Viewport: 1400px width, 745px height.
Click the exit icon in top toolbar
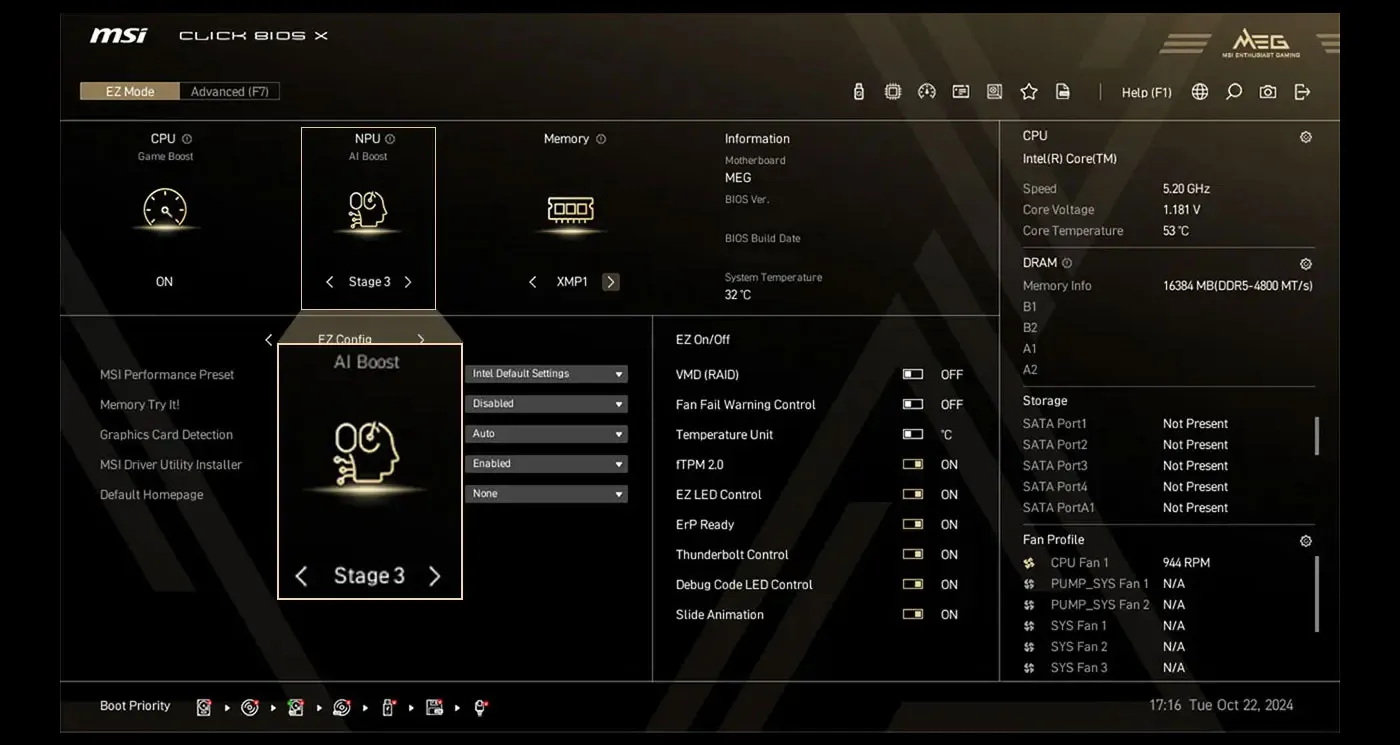click(x=1302, y=92)
